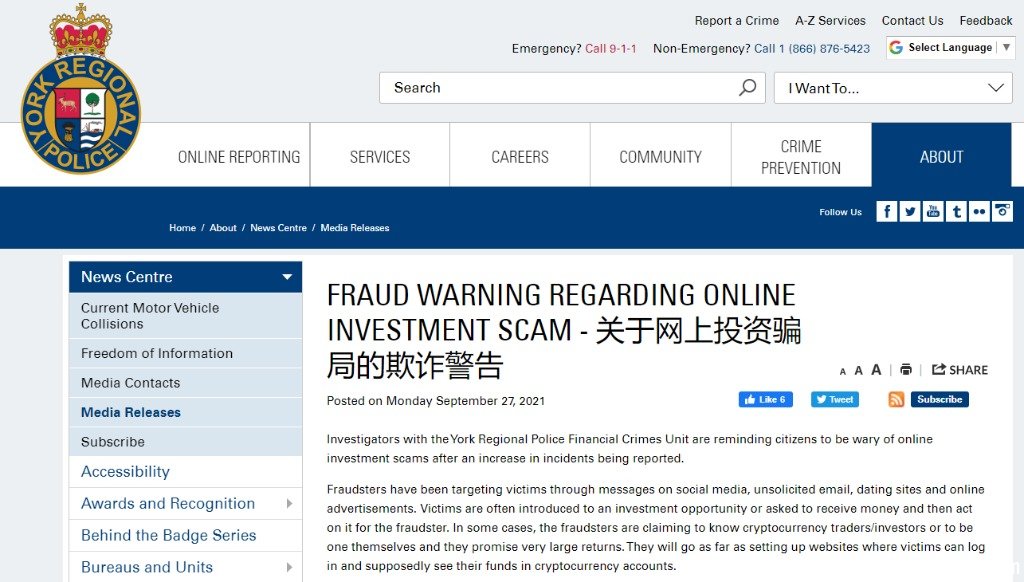Open Current Motor Vehicle Collisions sidebar item
This screenshot has height=582, width=1024.
[x=185, y=315]
